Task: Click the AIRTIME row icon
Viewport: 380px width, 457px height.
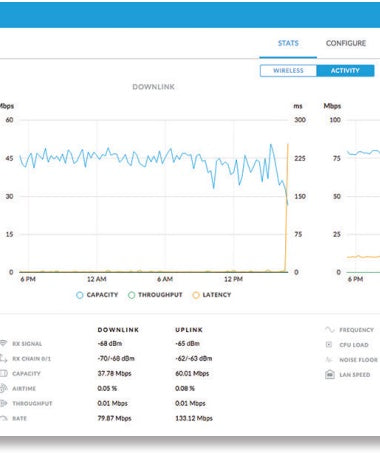Action: pyautogui.click(x=3, y=388)
